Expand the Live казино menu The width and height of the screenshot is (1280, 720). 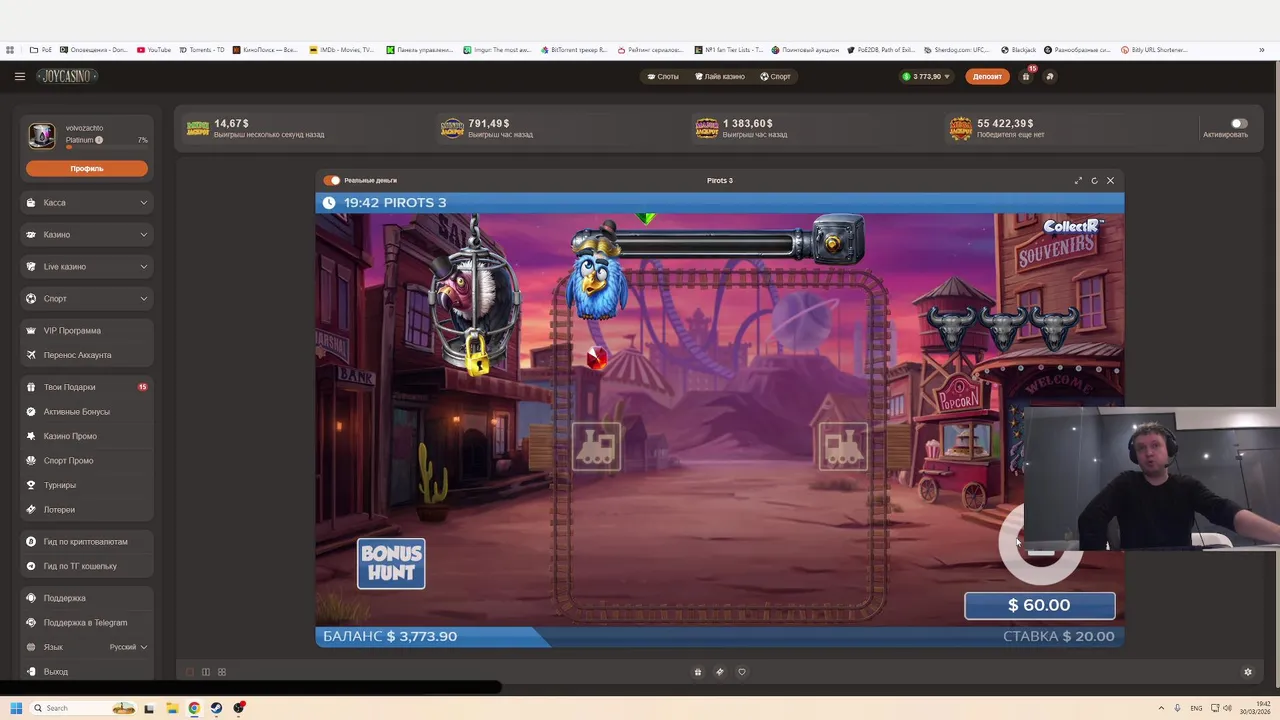point(87,267)
